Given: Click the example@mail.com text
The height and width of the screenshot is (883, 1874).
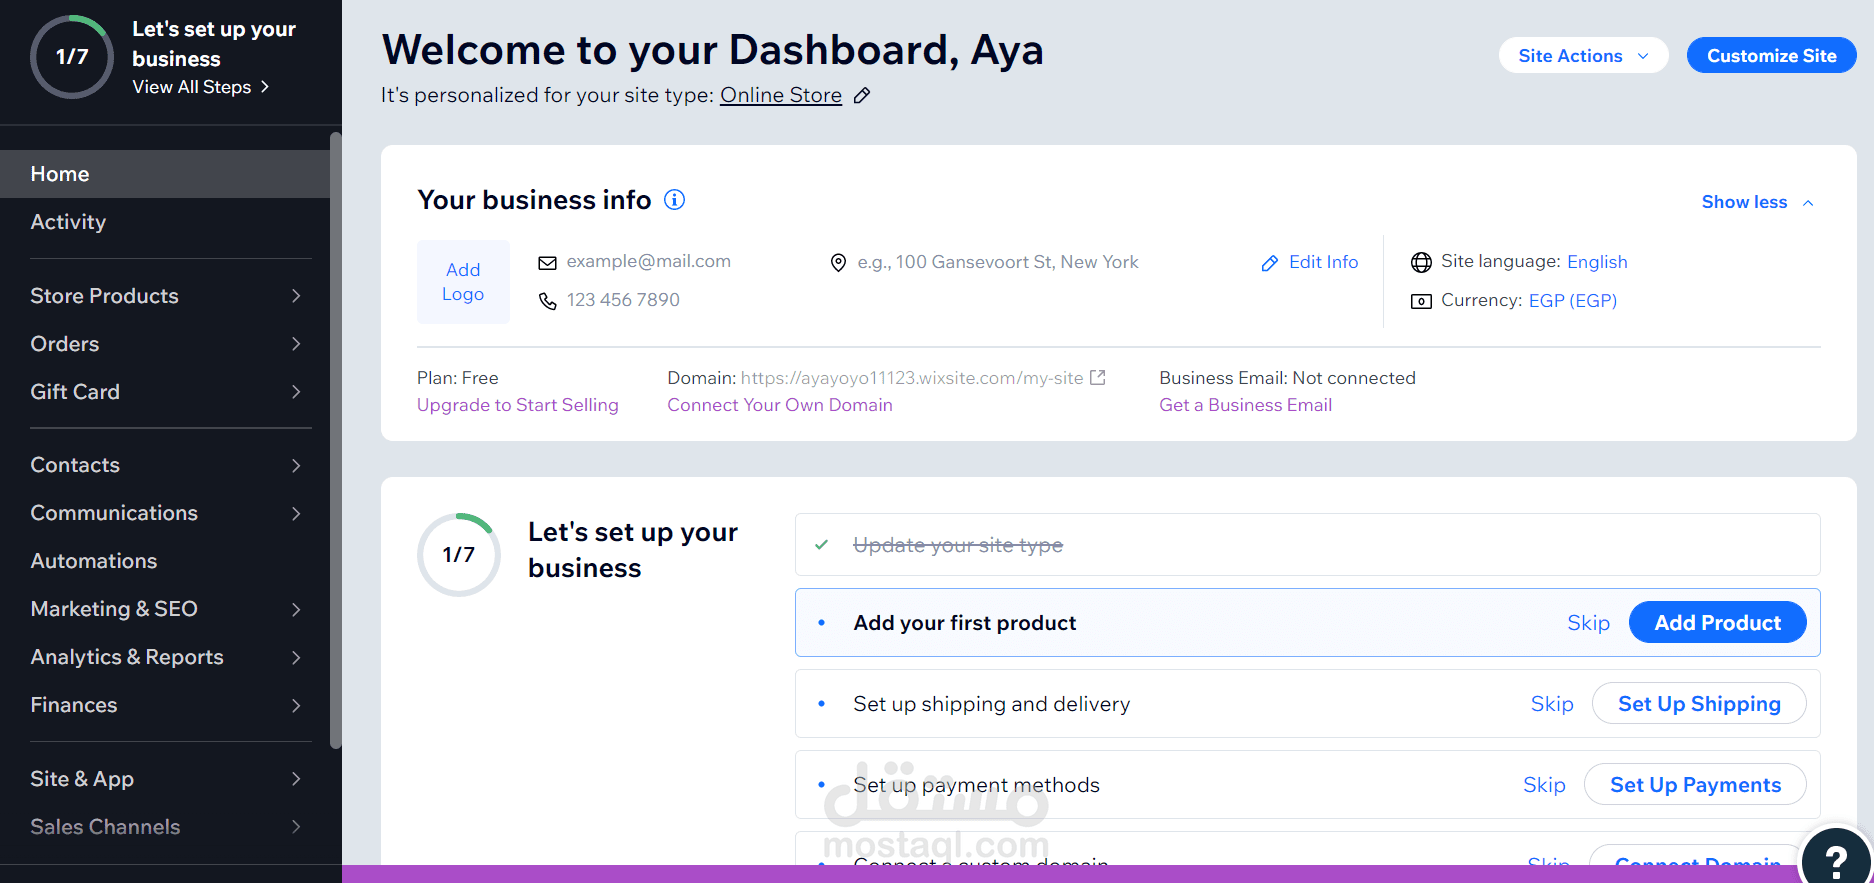Looking at the screenshot, I should click(x=648, y=261).
